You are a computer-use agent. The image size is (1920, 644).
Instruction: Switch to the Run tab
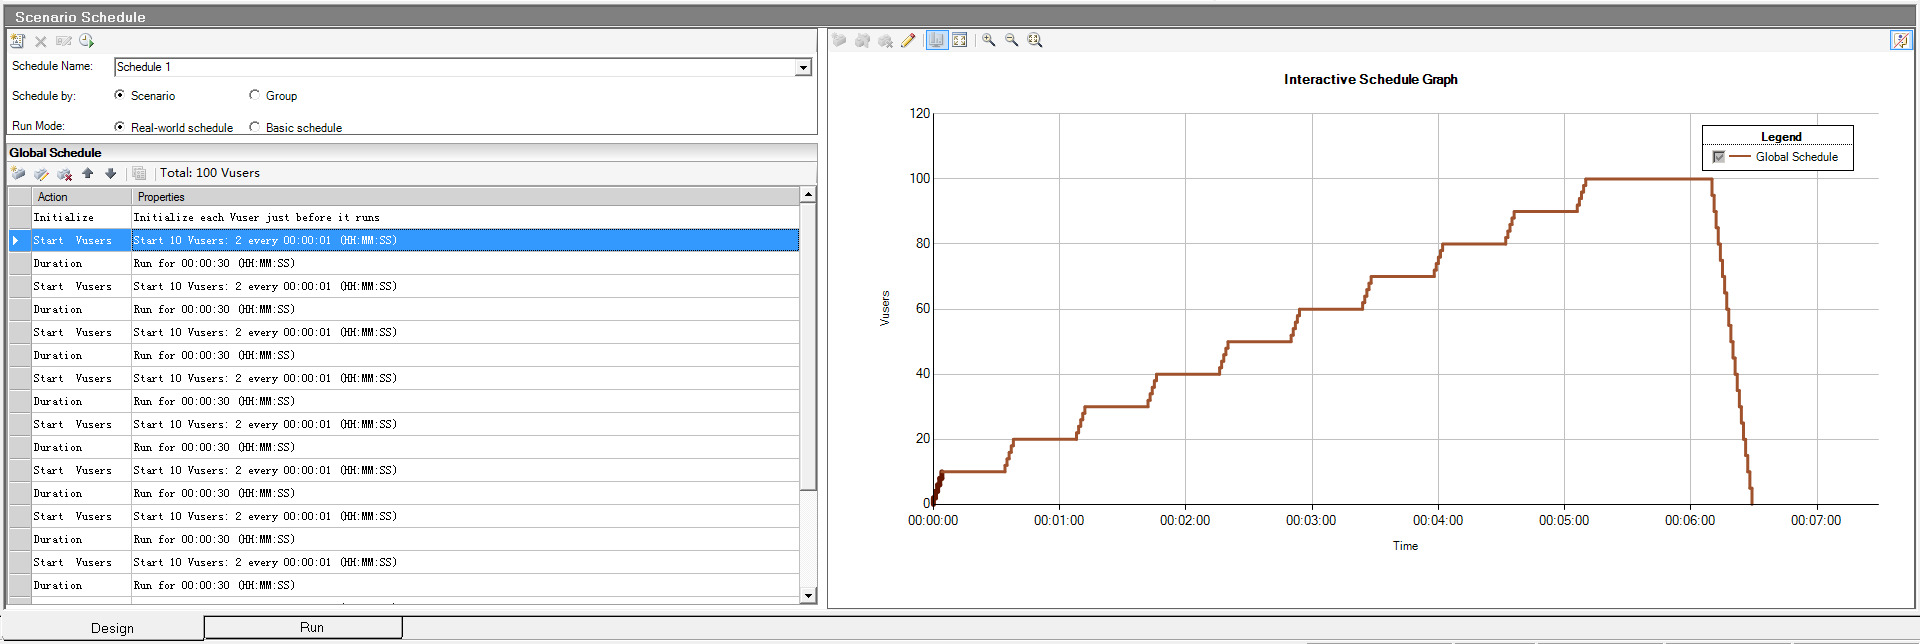coord(311,627)
